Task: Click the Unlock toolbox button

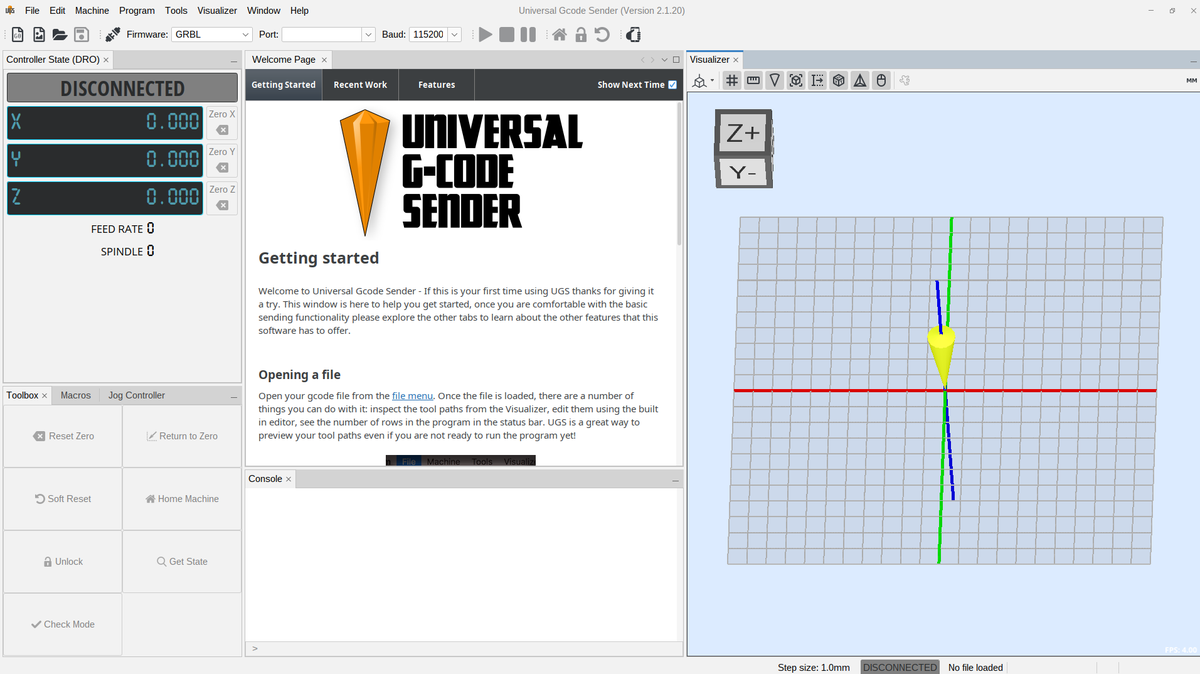Action: 63,562
